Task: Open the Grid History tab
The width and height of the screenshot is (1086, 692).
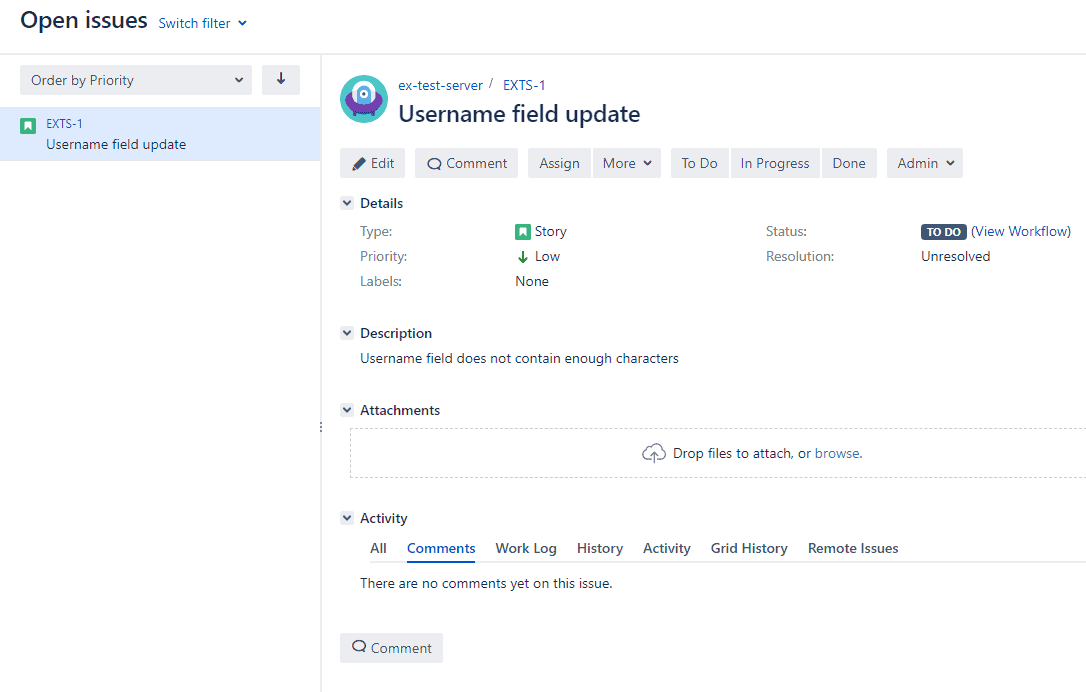Action: point(749,548)
